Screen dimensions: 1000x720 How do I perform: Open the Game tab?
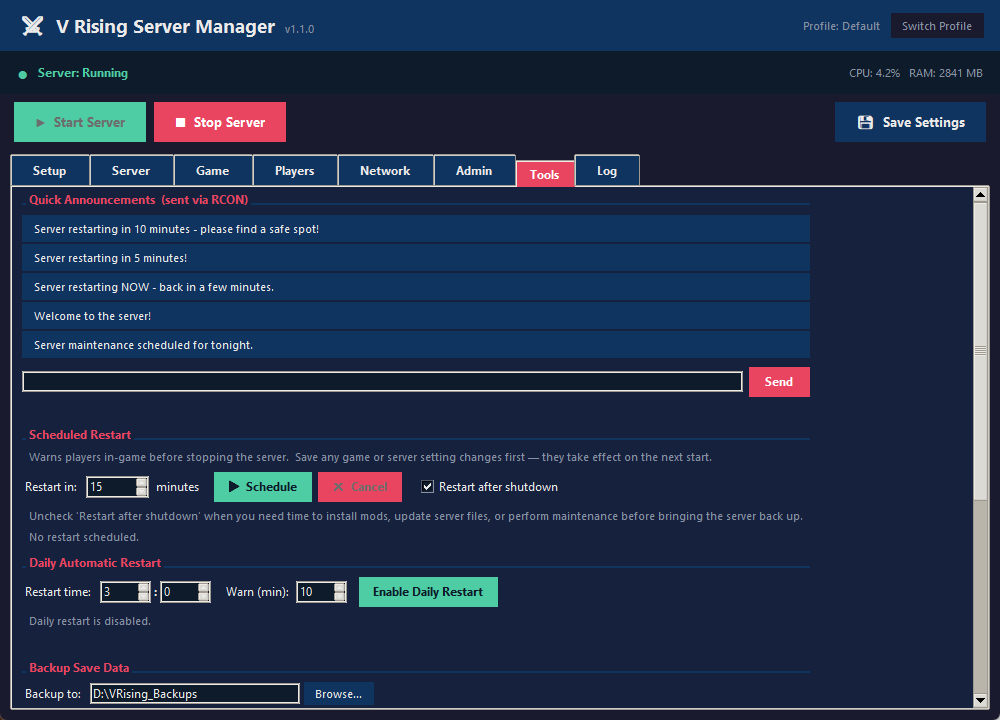213,171
